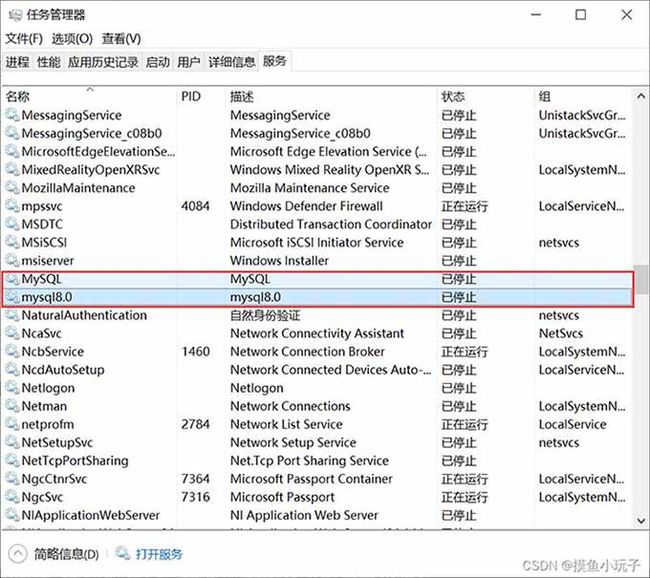
Task: Click the service icon beside NgcCtnrSvc
Action: [12, 479]
